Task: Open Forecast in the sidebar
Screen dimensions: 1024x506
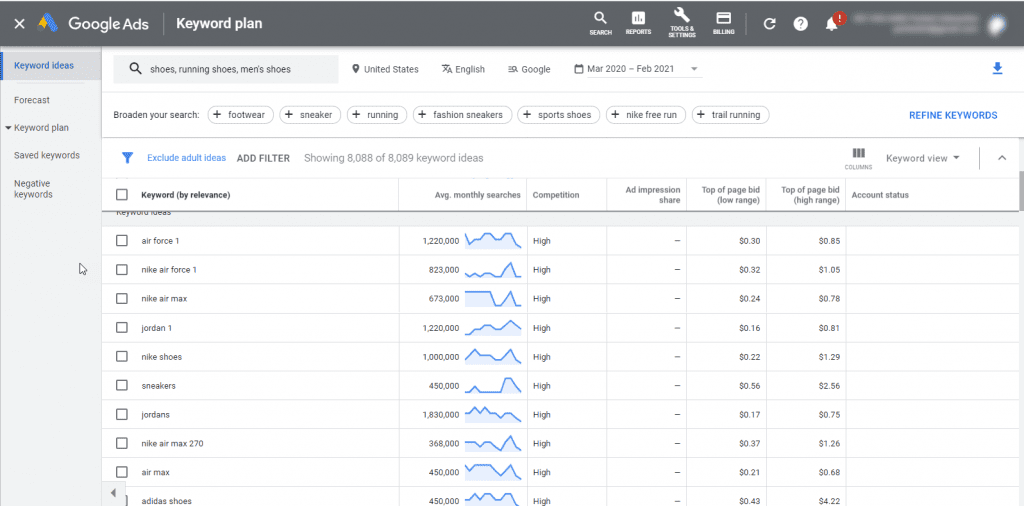Action: [32, 100]
